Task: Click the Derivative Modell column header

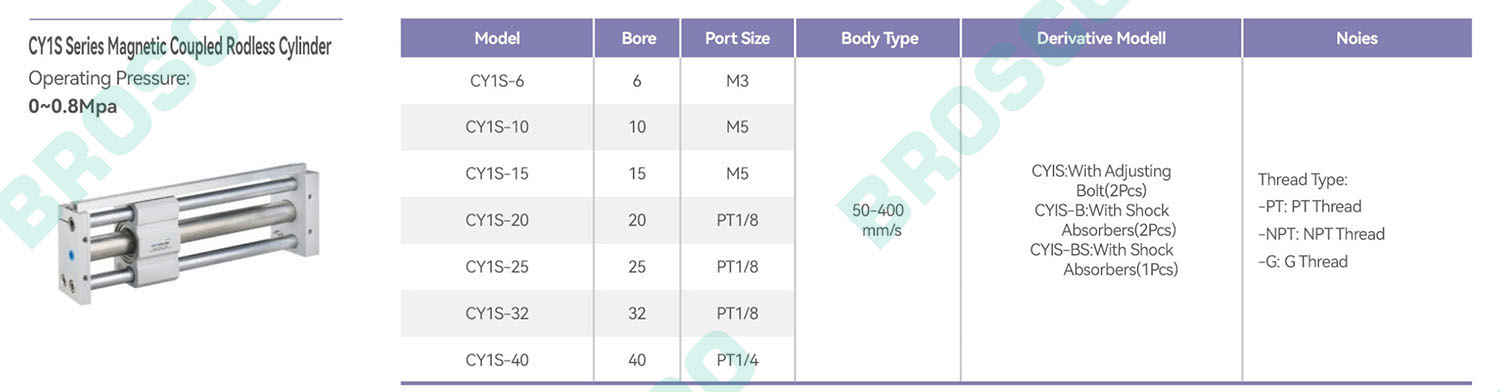Action: click(x=1101, y=38)
